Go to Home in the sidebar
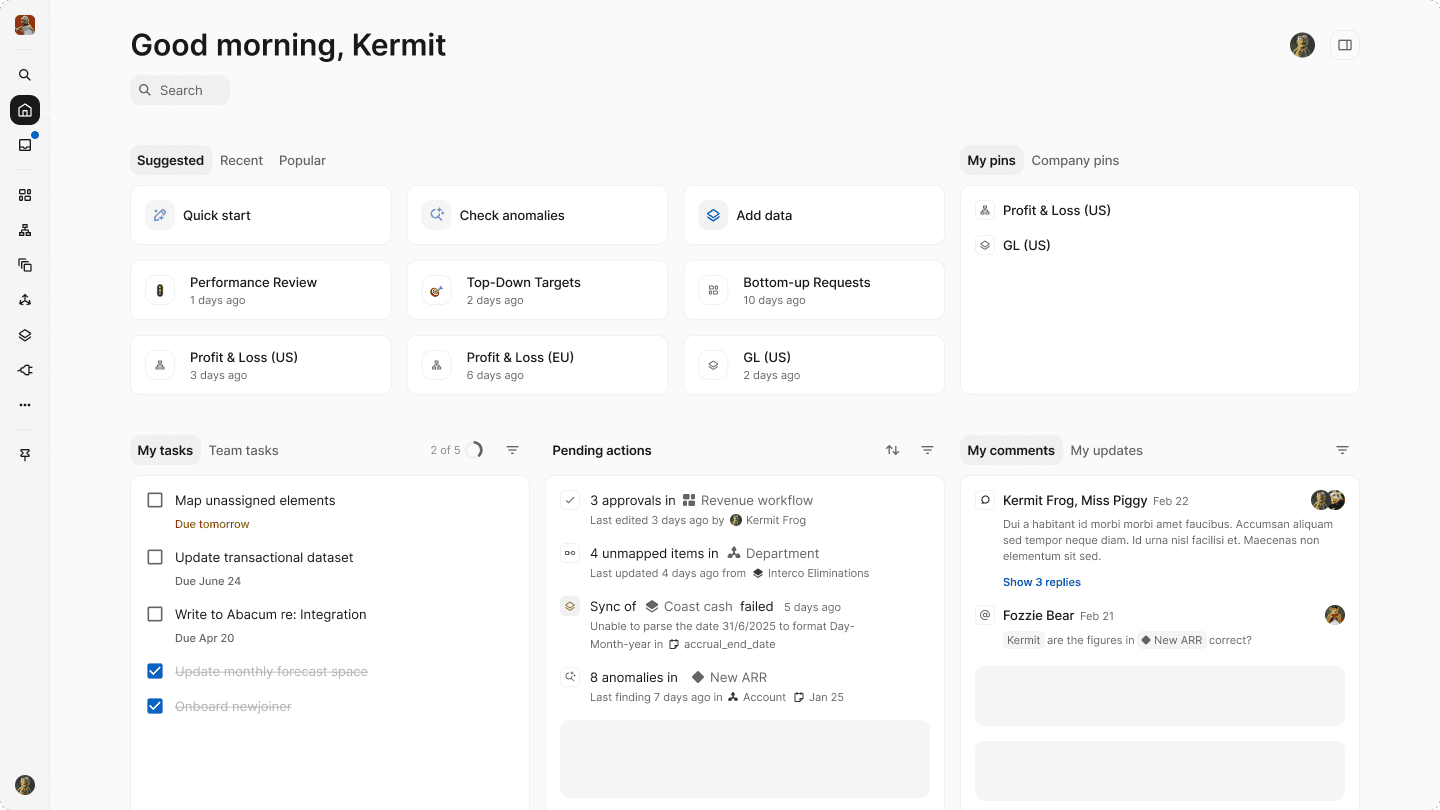The height and width of the screenshot is (810, 1440). [x=25, y=110]
